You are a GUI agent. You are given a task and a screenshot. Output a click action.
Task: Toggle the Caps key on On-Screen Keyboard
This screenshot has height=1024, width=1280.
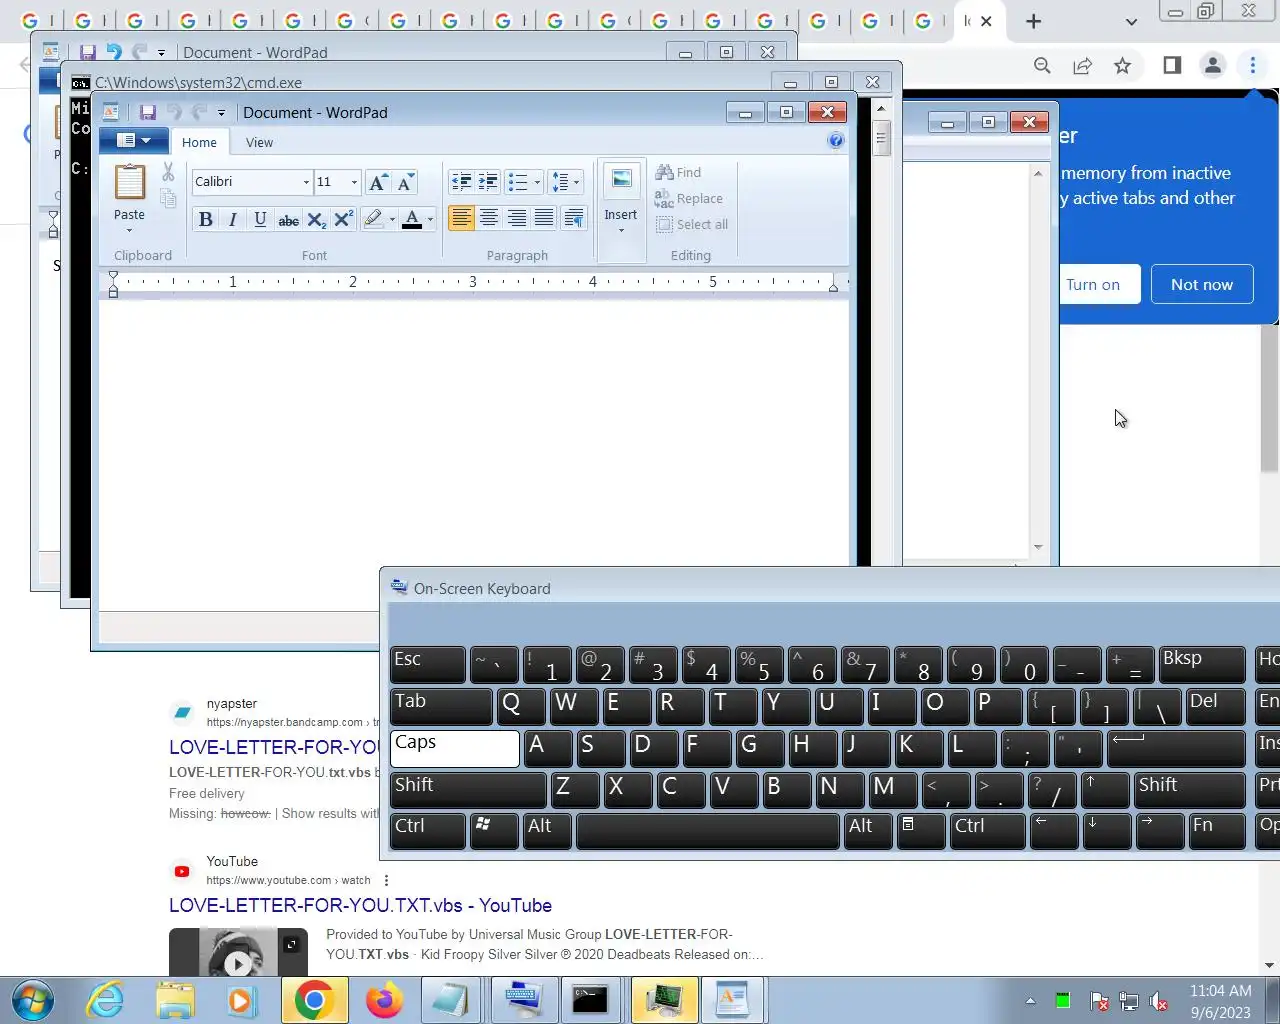tap(454, 749)
